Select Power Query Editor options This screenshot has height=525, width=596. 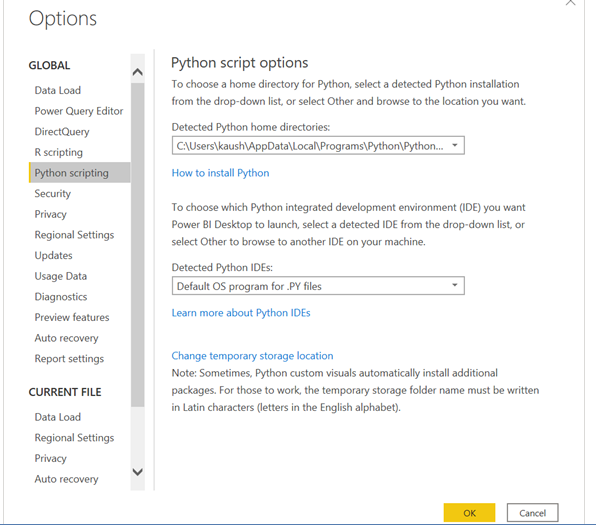click(79, 111)
